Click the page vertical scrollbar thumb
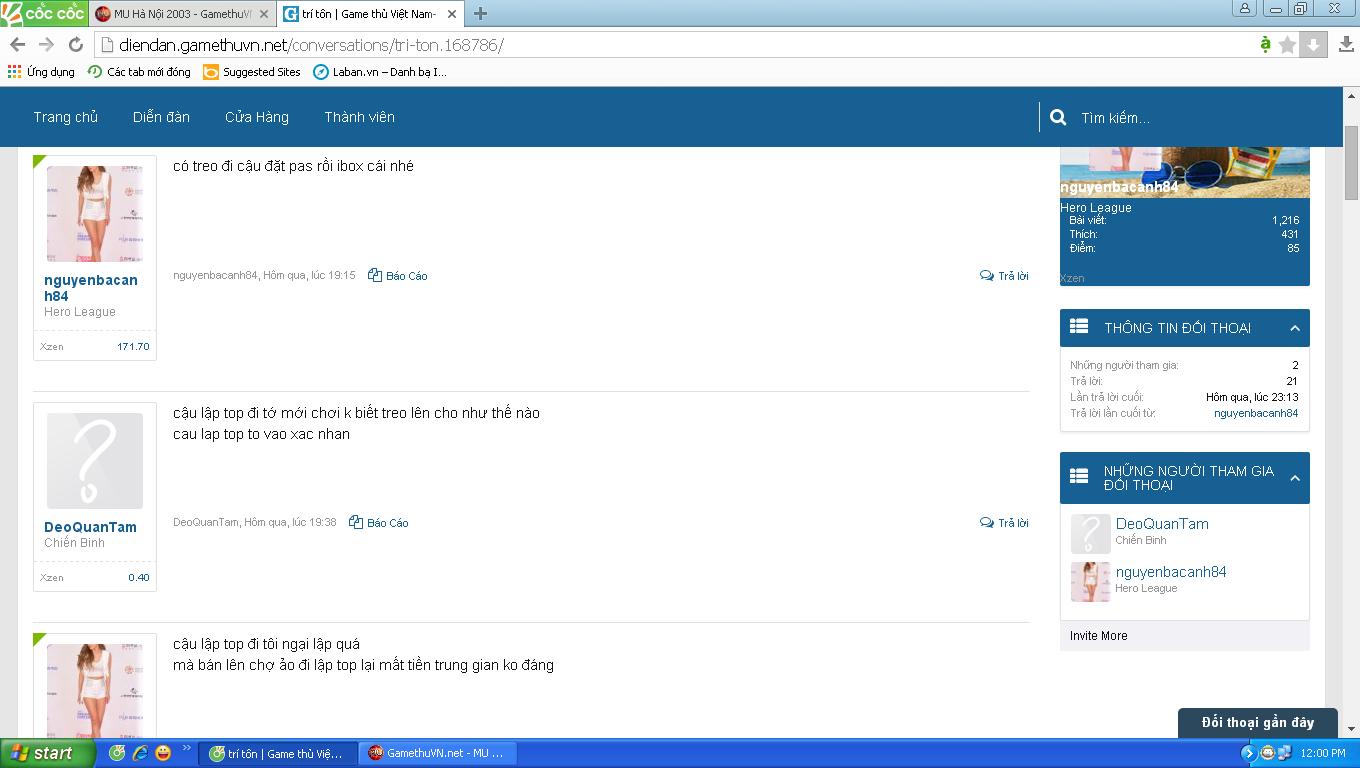 pos(1351,163)
